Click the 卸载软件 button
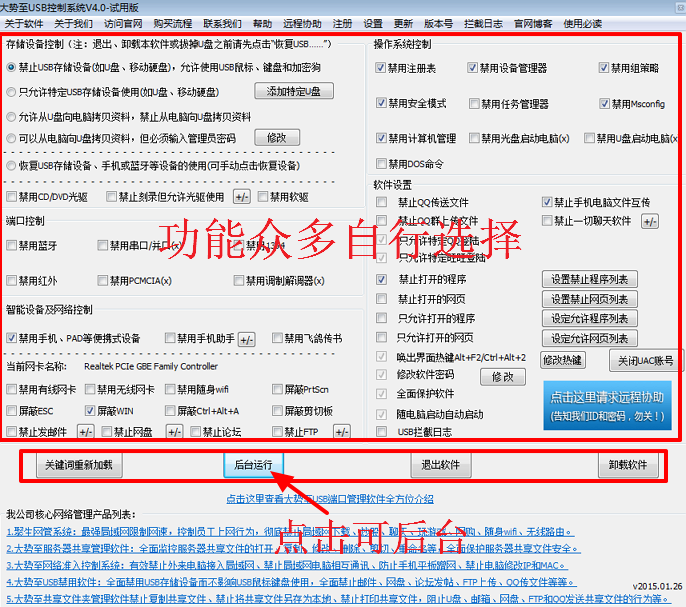This screenshot has height=607, width=686. (628, 465)
